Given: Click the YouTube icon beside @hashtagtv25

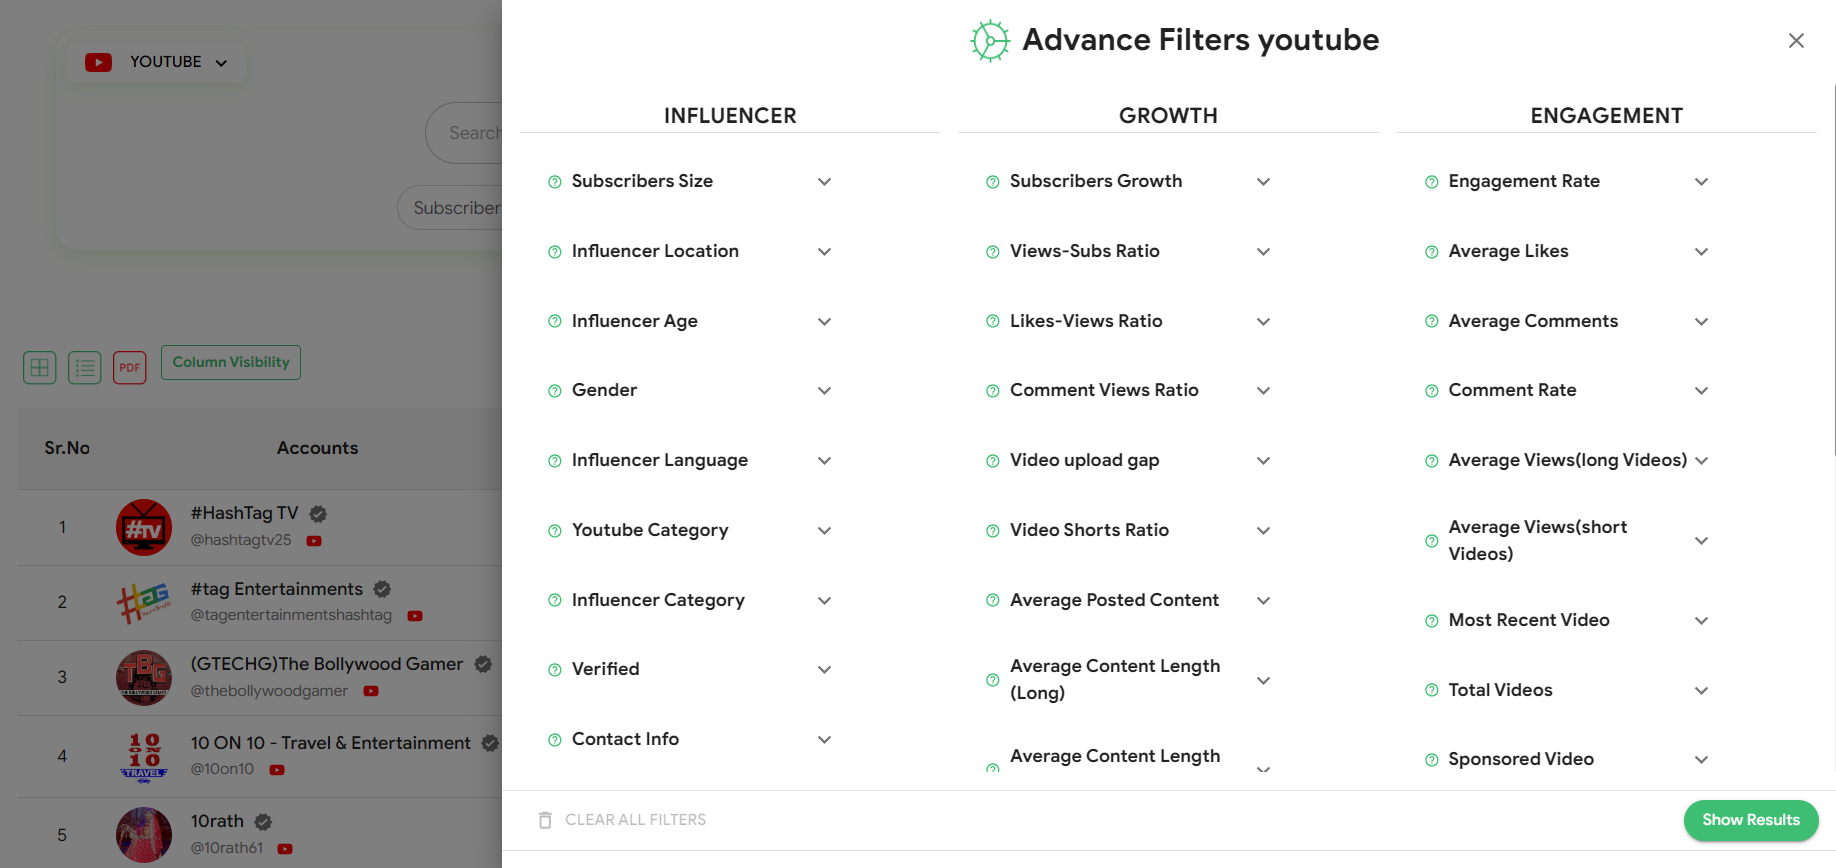Looking at the screenshot, I should tap(314, 541).
